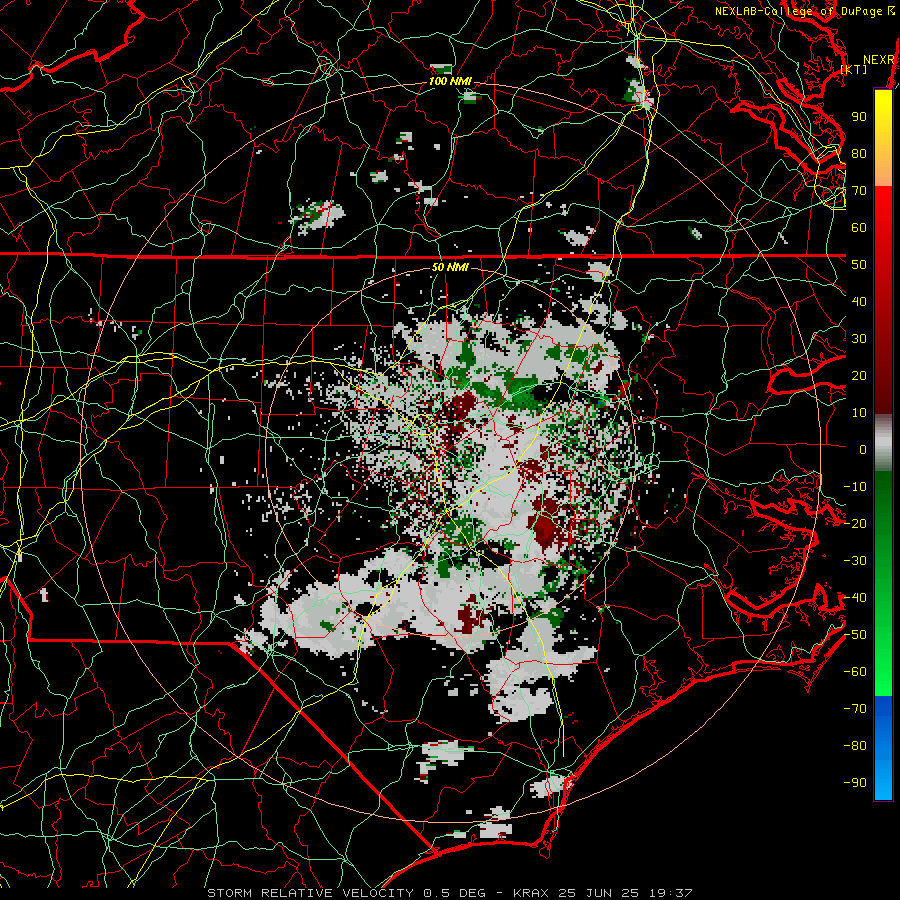
Task: Select the -40 value on velocity scale
Action: [855, 598]
